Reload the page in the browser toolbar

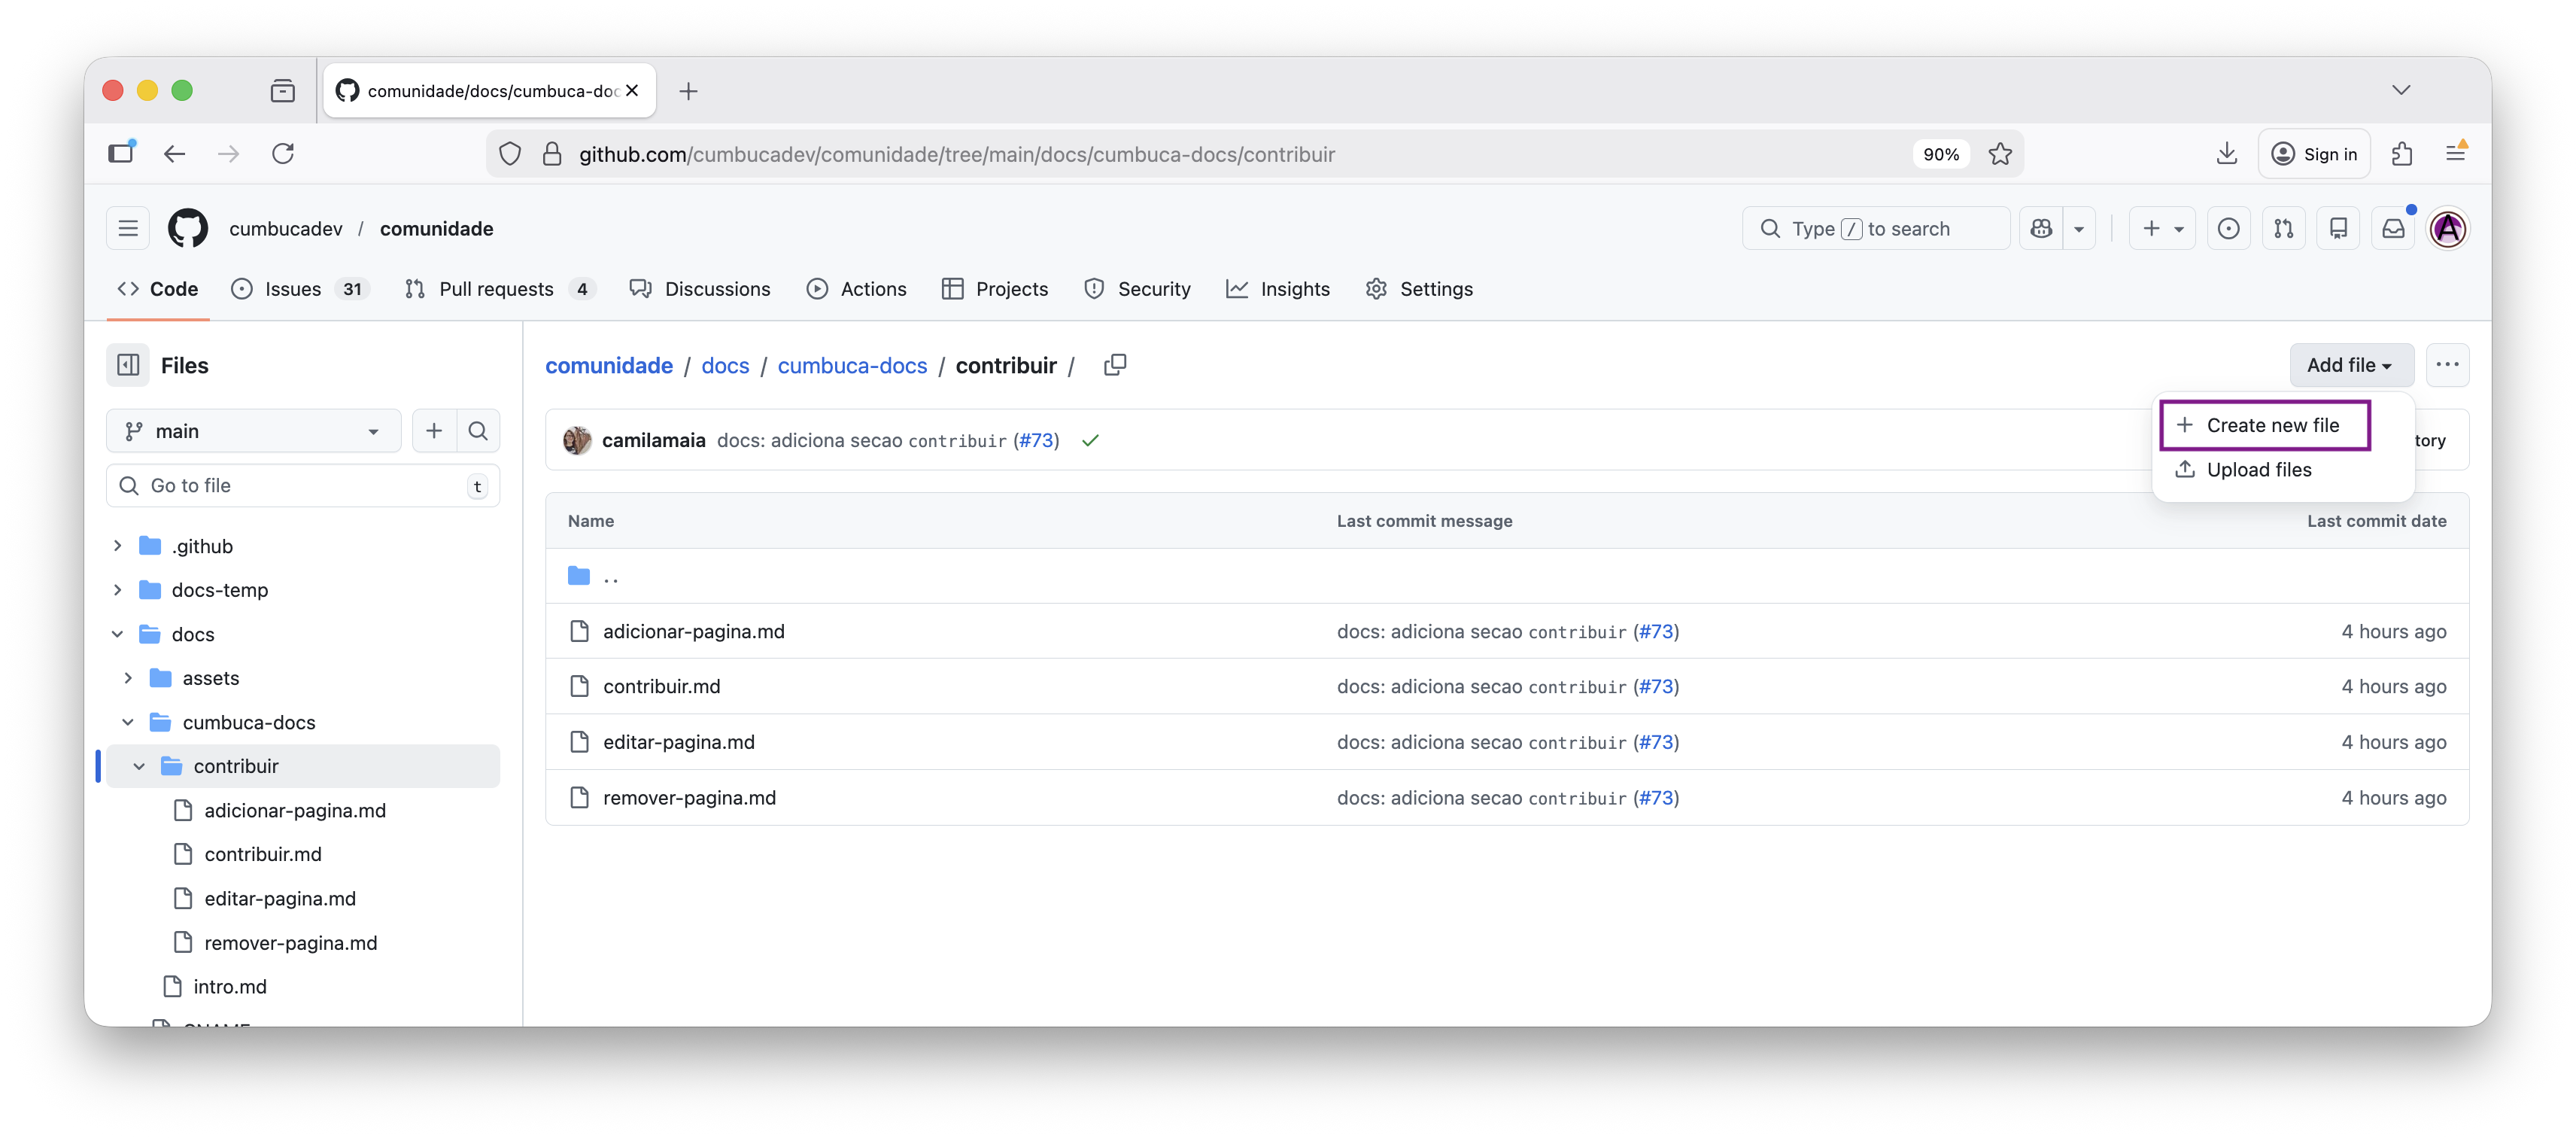click(283, 153)
